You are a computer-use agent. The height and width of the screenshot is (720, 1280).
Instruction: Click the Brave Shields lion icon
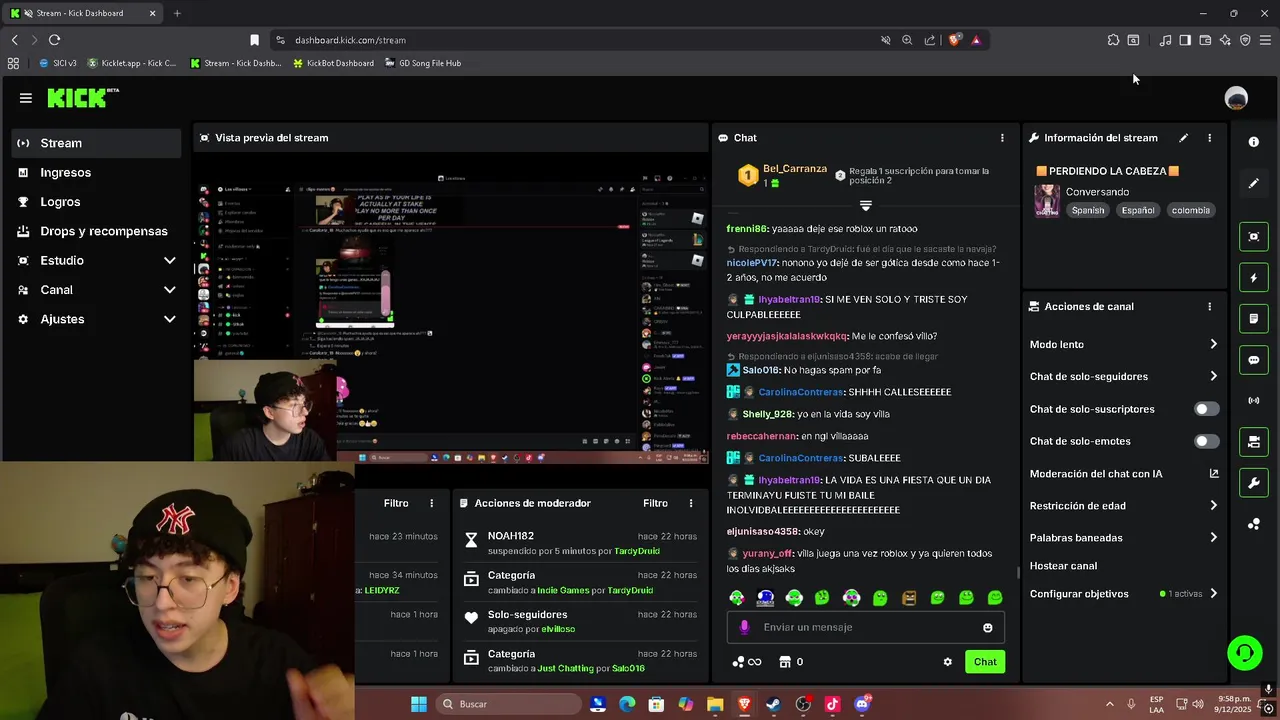[954, 40]
